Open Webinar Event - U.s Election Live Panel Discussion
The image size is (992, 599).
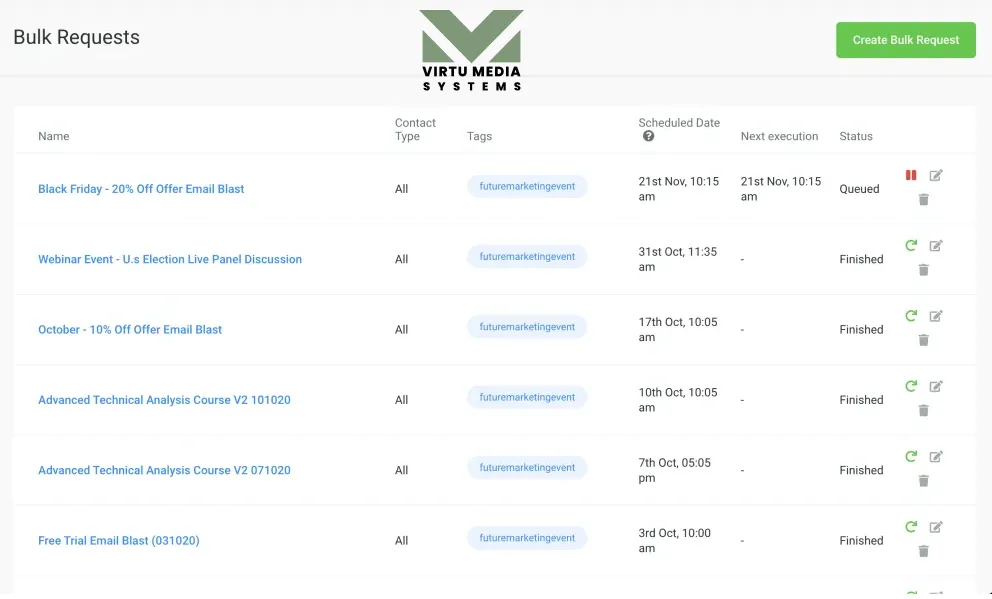(x=170, y=259)
